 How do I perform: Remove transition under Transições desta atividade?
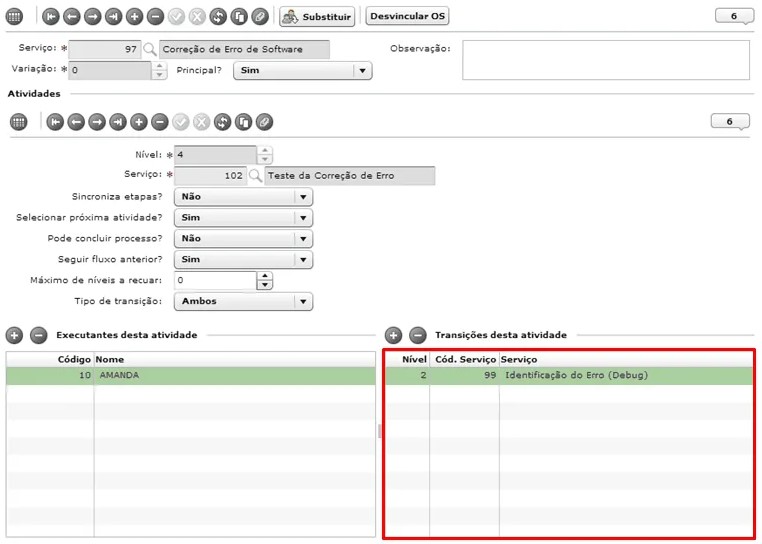pos(417,335)
